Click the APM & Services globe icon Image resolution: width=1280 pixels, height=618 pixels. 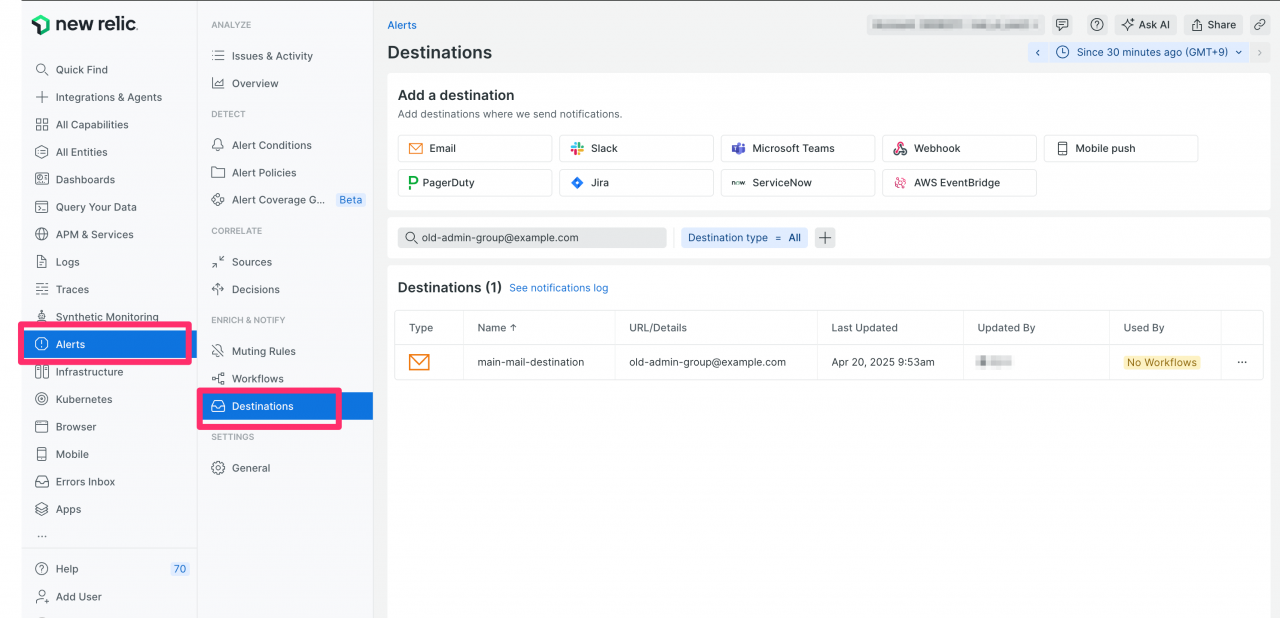[42, 235]
